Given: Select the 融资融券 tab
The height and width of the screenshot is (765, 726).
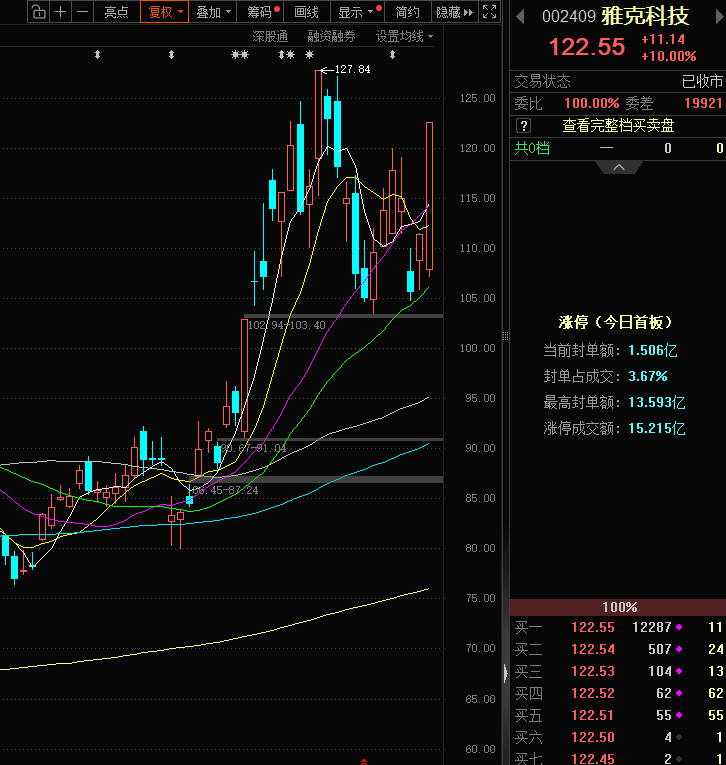Looking at the screenshot, I should pyautogui.click(x=331, y=37).
